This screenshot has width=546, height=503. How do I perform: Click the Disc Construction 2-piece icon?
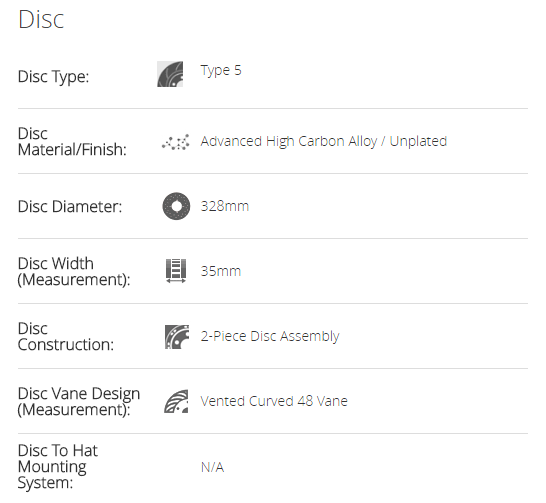pos(177,337)
